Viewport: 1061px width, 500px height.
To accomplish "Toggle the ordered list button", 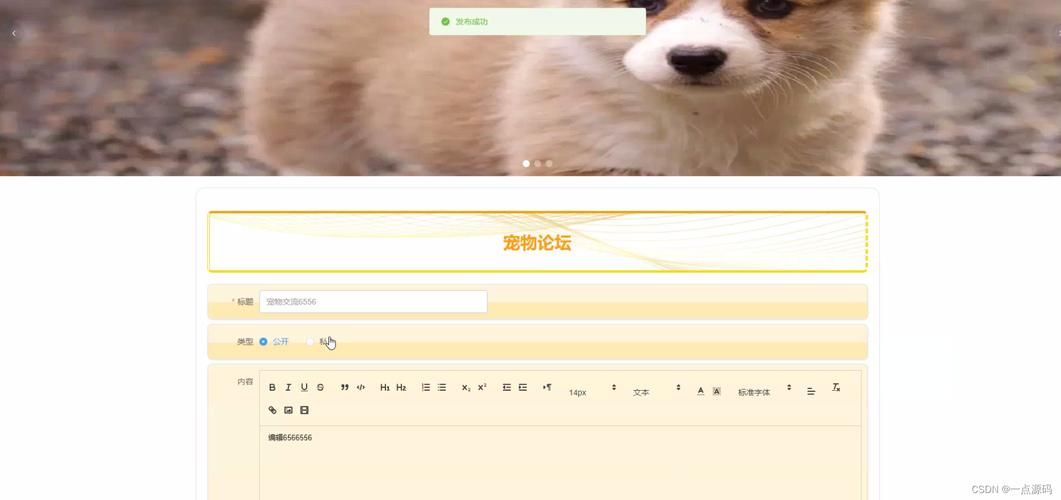I will (x=426, y=388).
